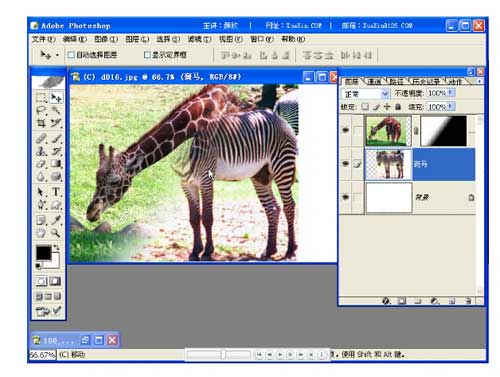Select the Move tool in toolbox
The height and width of the screenshot is (377, 500).
(56, 98)
